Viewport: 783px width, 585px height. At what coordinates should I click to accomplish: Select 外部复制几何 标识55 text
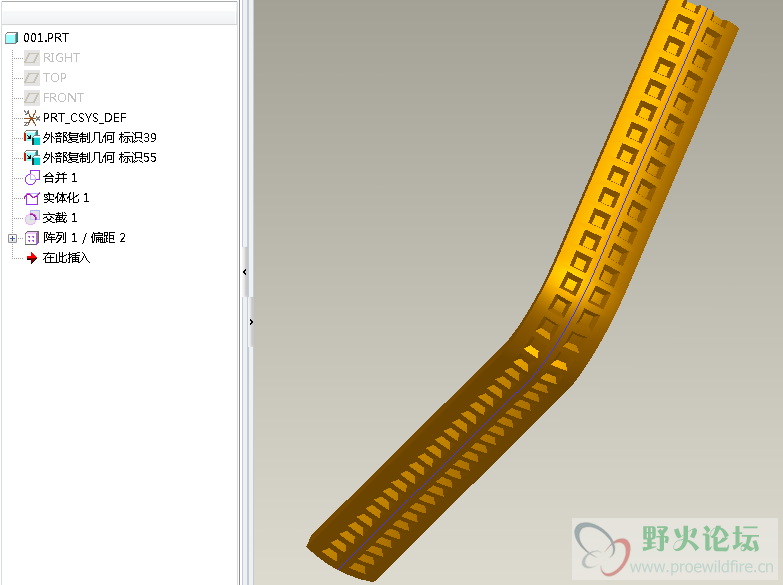[99, 158]
